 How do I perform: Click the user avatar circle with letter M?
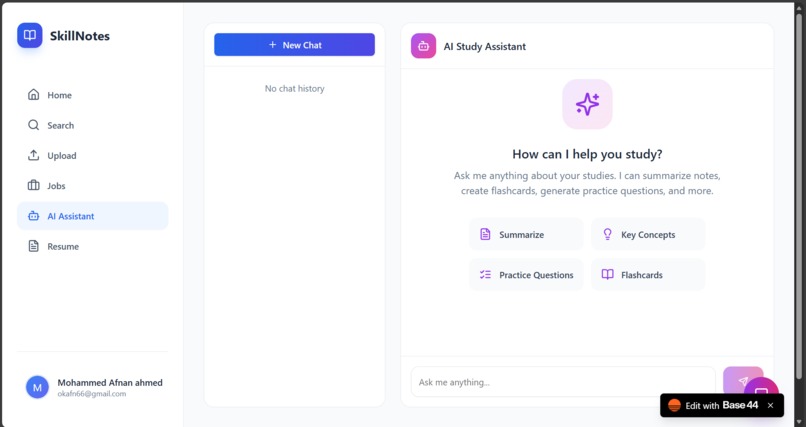pos(37,387)
